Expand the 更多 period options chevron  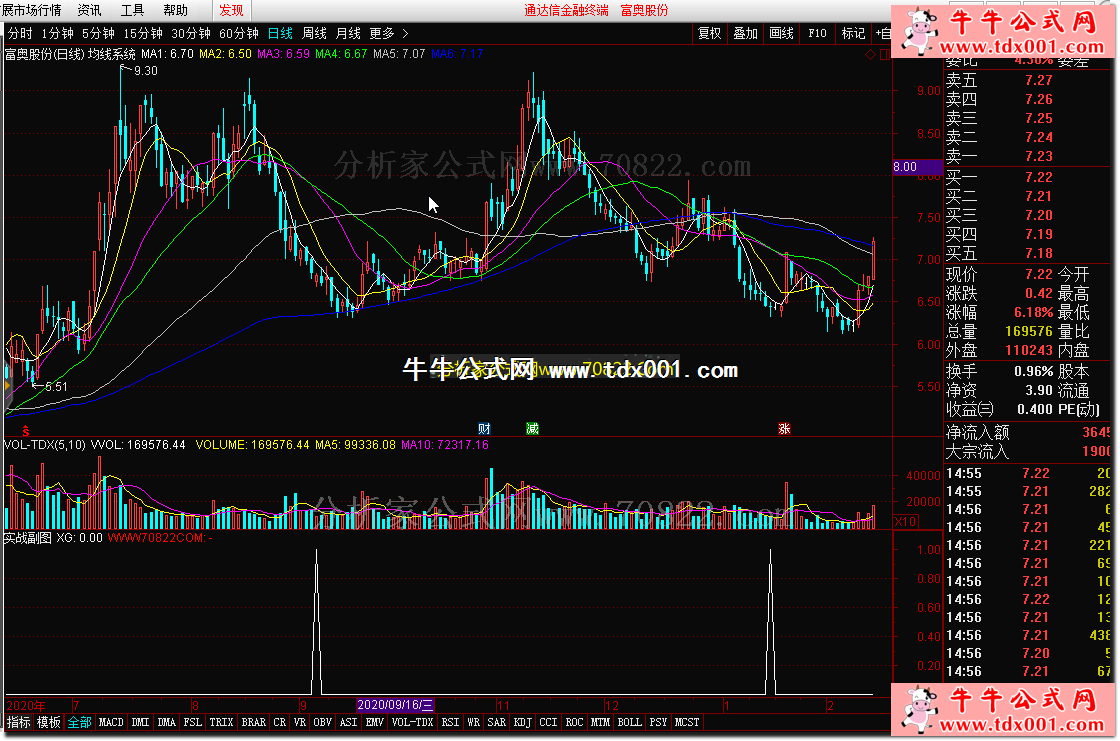(x=406, y=34)
